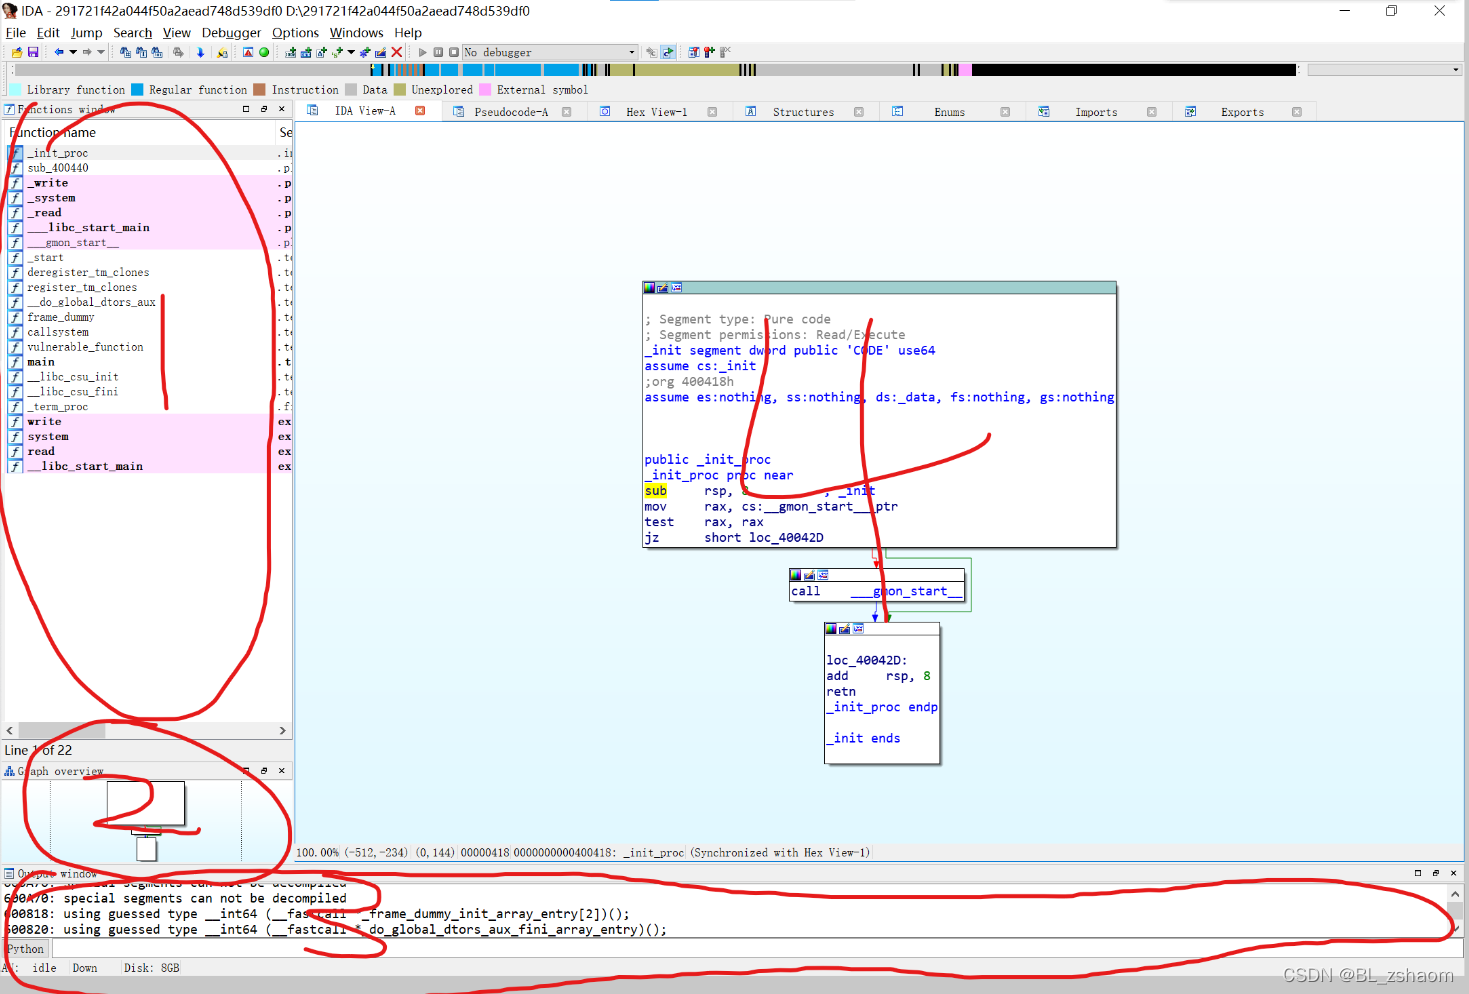1469x994 pixels.
Task: Jump forward with the gray right arrow
Action: (x=87, y=52)
